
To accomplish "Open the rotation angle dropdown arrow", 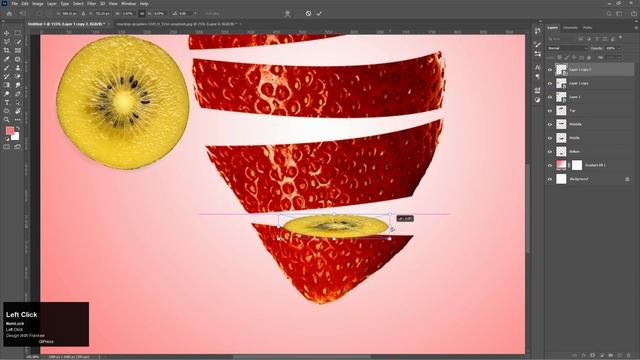I will click(x=196, y=13).
